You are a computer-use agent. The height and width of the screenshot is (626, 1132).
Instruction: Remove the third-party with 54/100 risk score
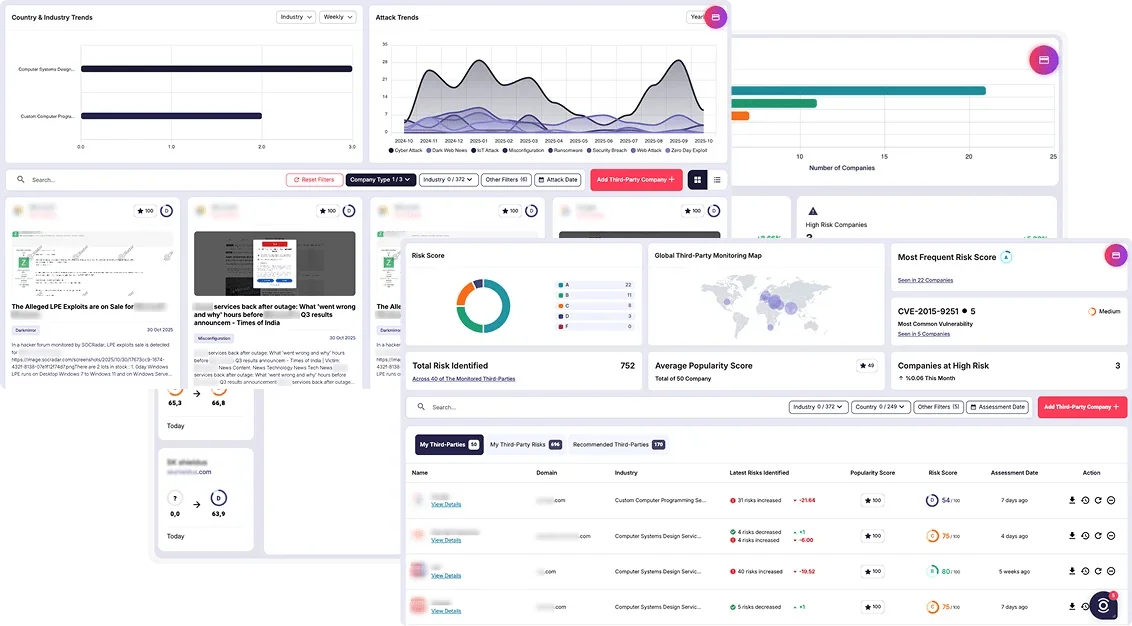[1111, 500]
